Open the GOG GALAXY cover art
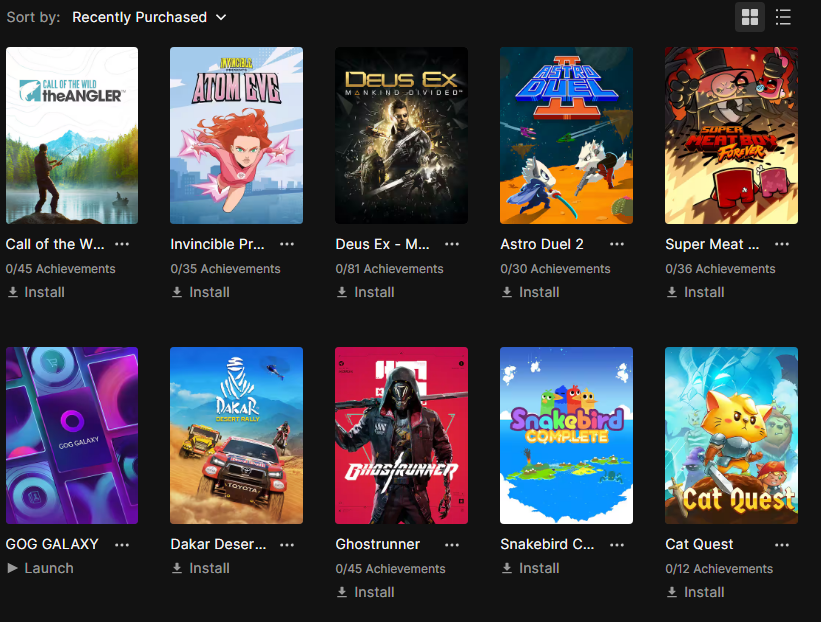 pos(72,436)
